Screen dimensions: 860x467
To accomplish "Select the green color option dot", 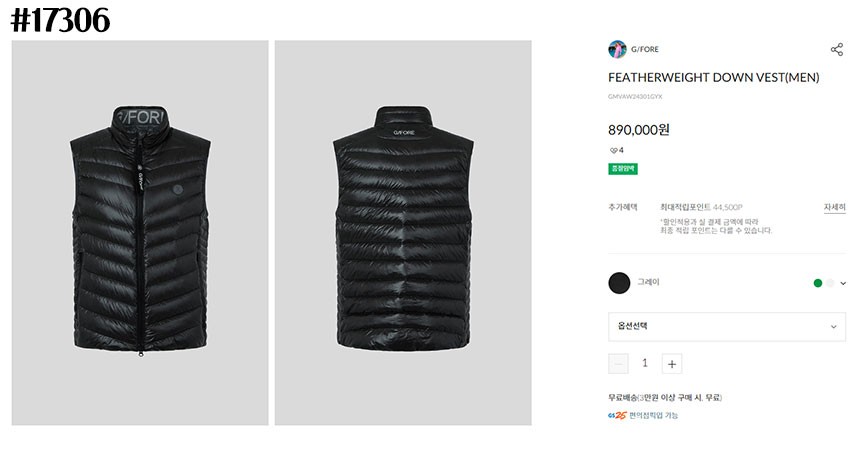I will (x=818, y=283).
